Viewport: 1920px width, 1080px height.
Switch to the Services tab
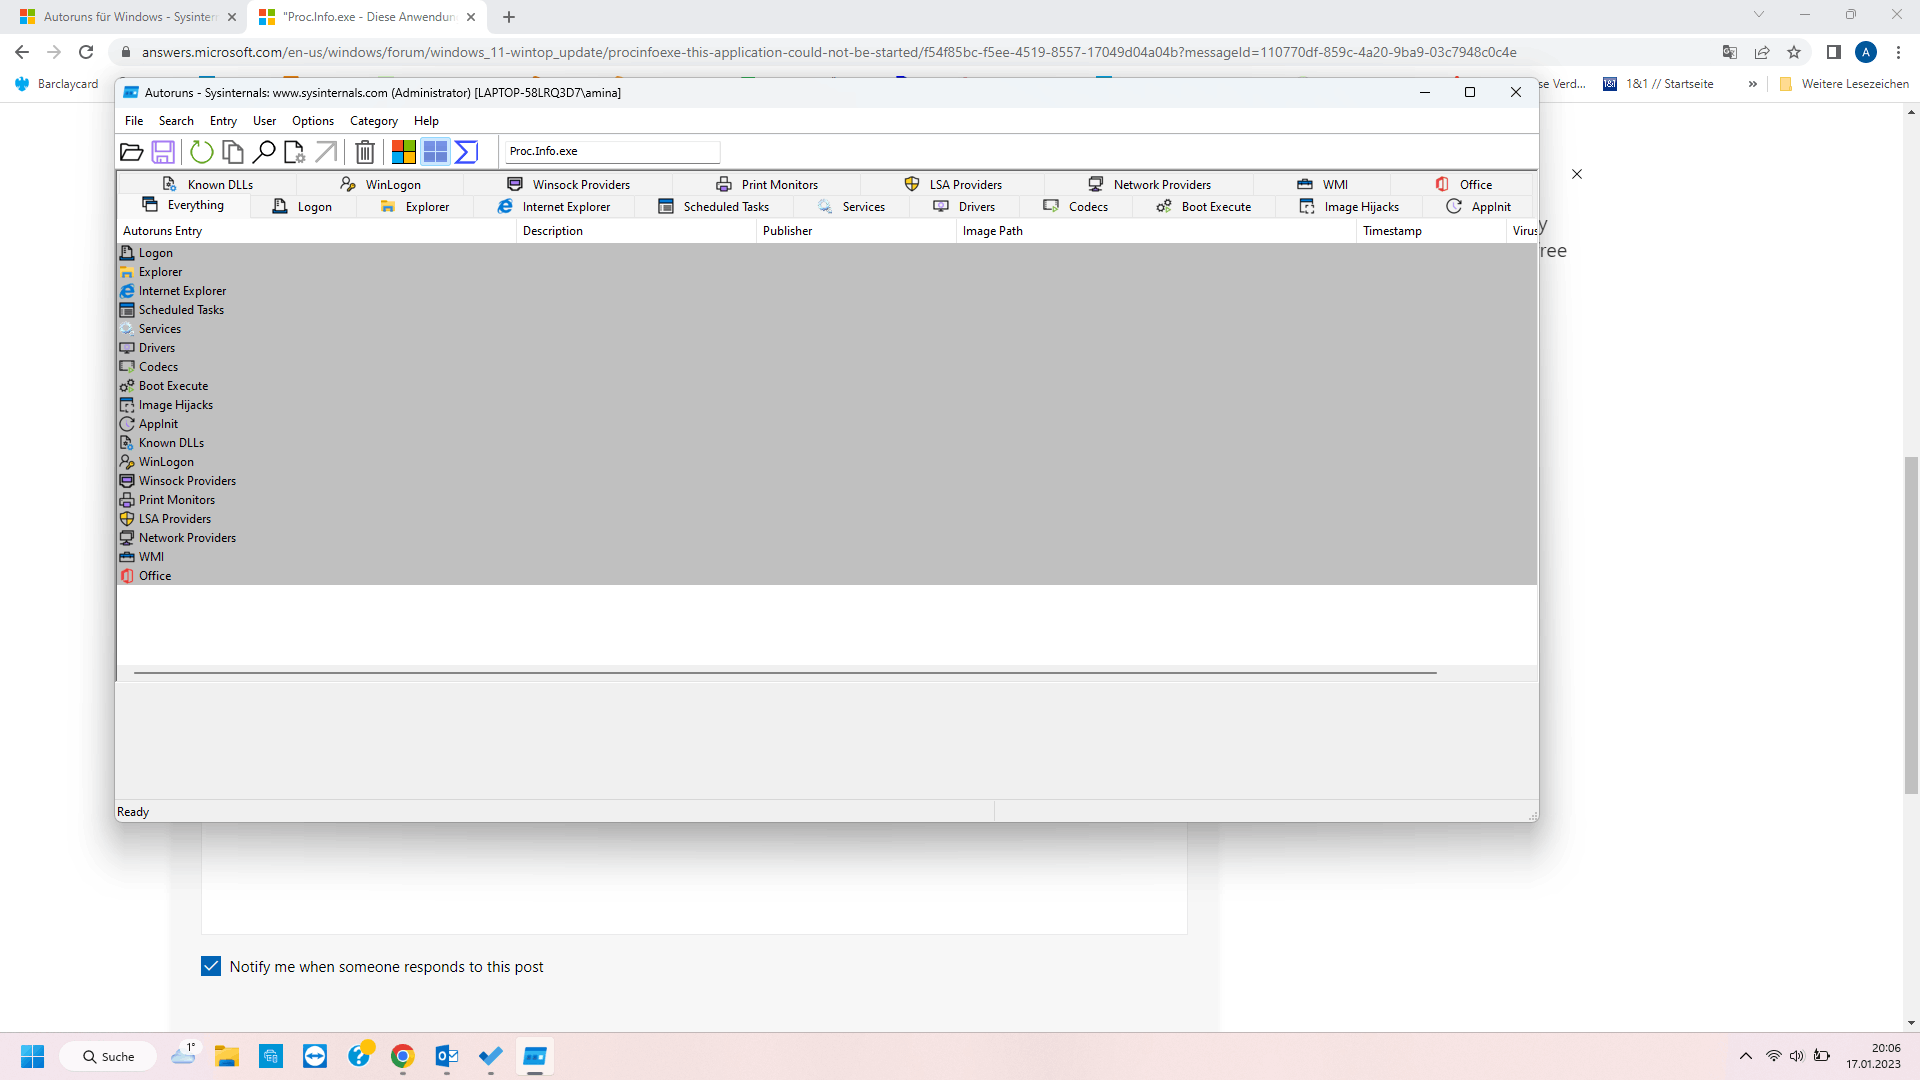click(x=851, y=207)
